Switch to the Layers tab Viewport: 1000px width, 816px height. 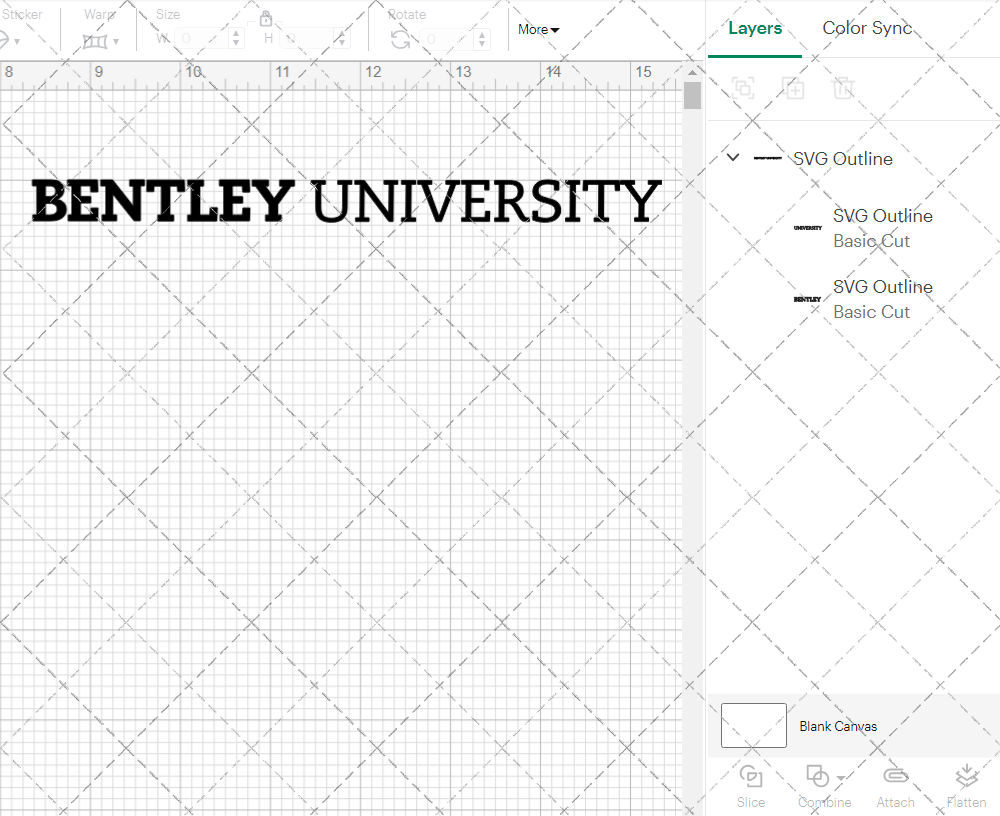point(755,28)
